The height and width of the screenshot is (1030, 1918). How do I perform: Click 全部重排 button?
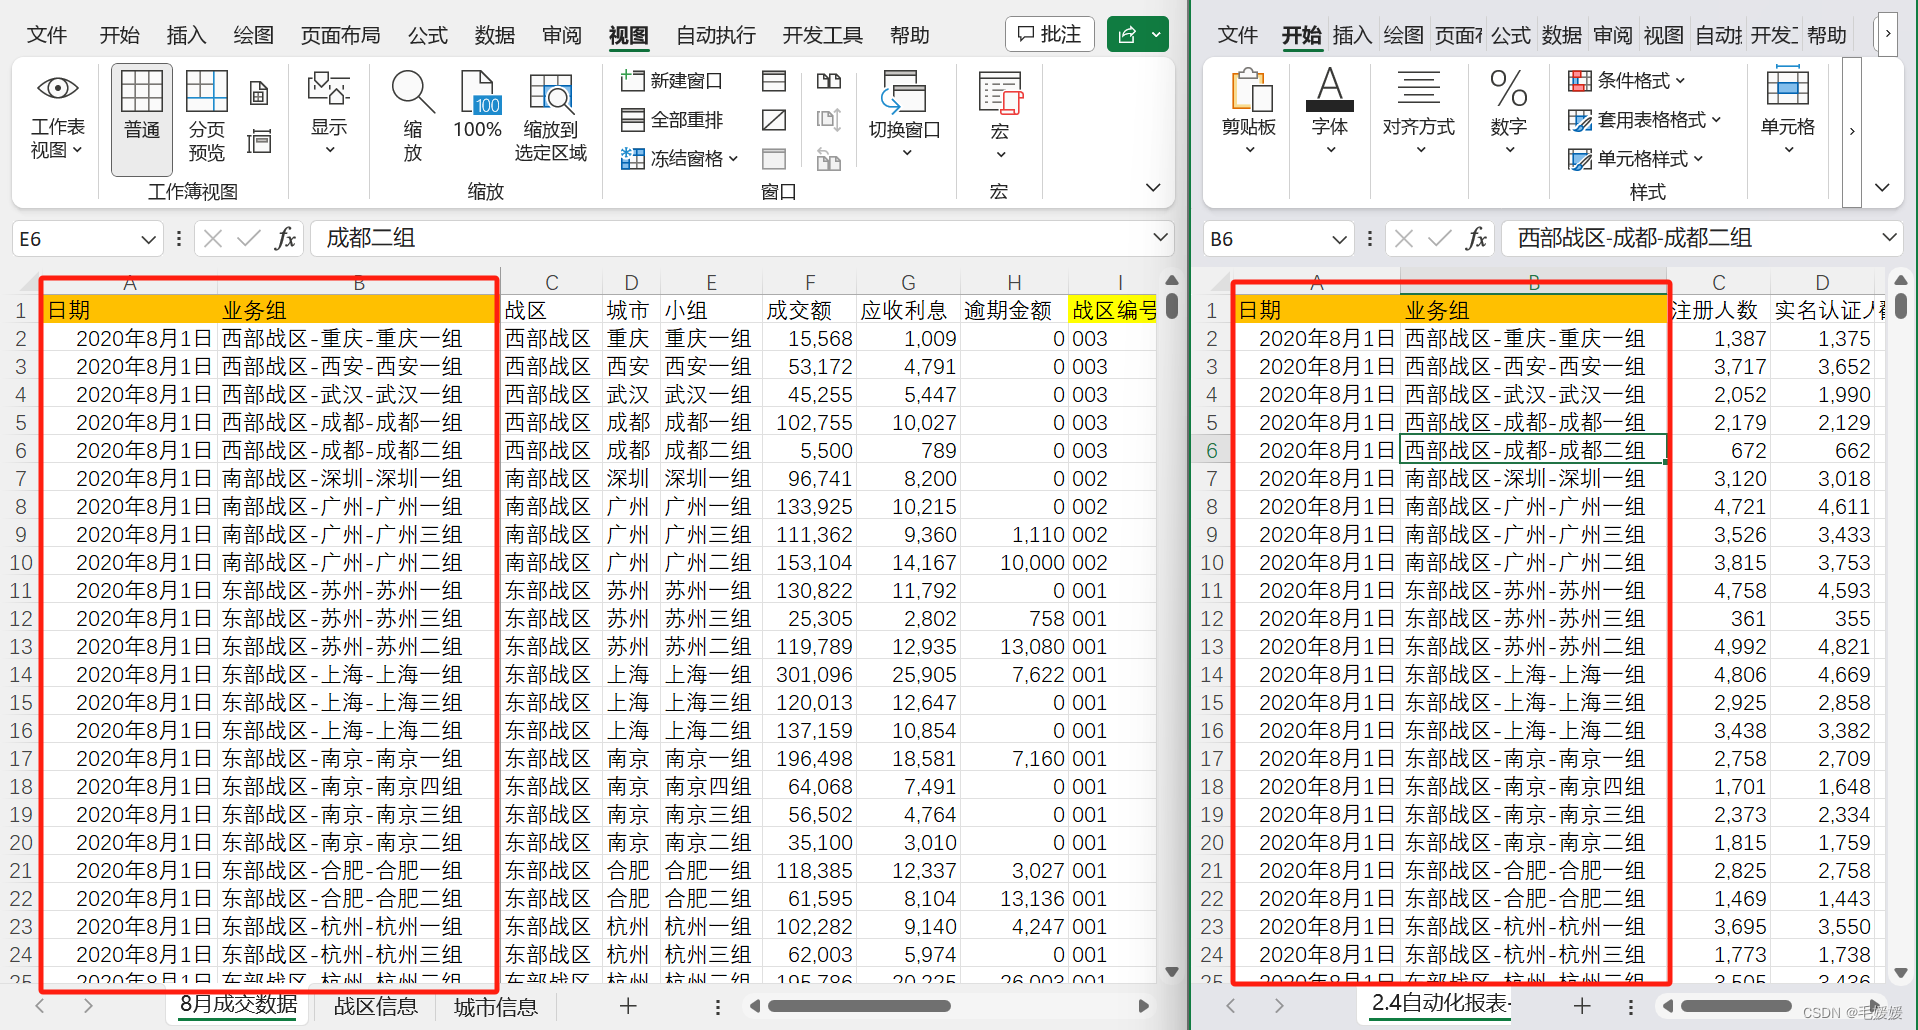point(672,120)
